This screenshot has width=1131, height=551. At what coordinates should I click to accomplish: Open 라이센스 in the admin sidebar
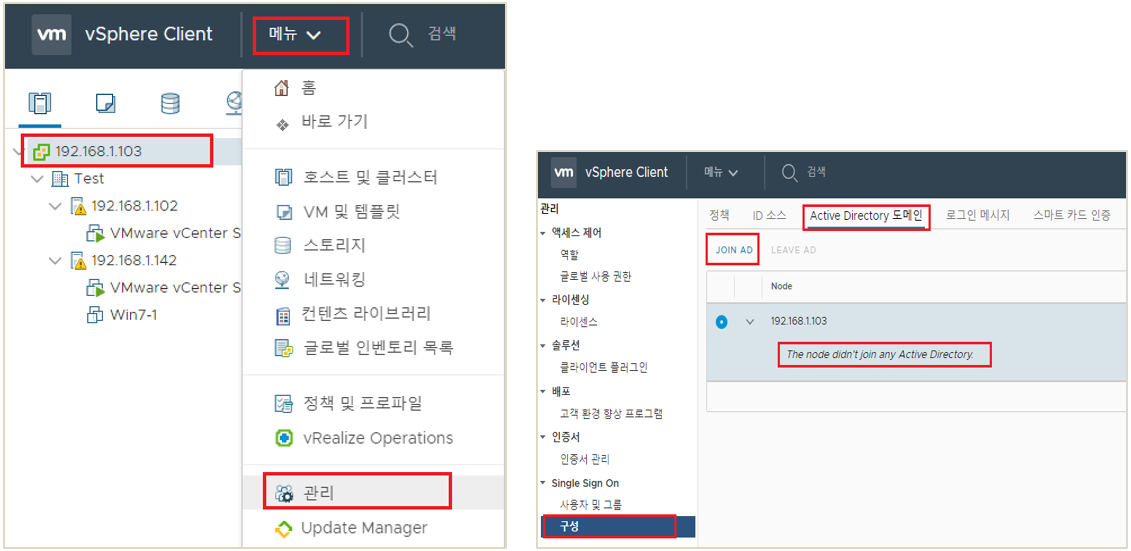(x=578, y=322)
